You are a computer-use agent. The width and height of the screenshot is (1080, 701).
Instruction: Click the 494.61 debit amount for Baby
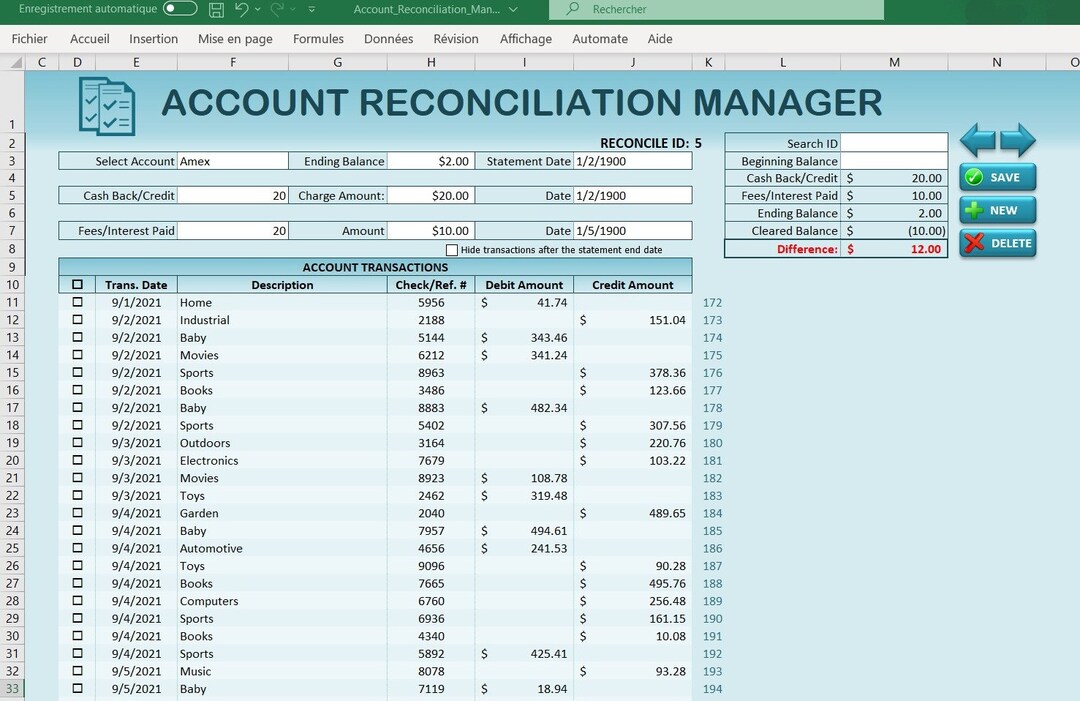click(x=524, y=531)
